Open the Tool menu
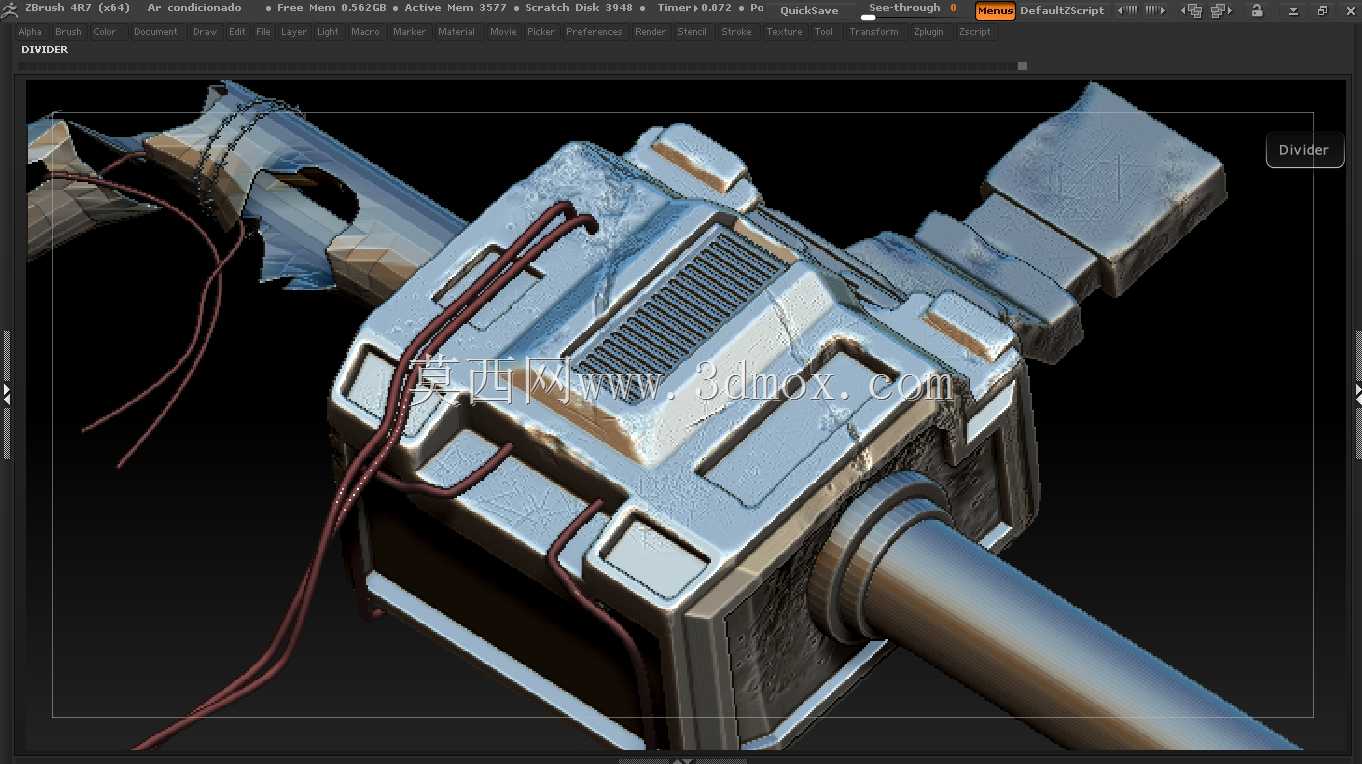Screen dimensions: 1362x764 tap(823, 32)
